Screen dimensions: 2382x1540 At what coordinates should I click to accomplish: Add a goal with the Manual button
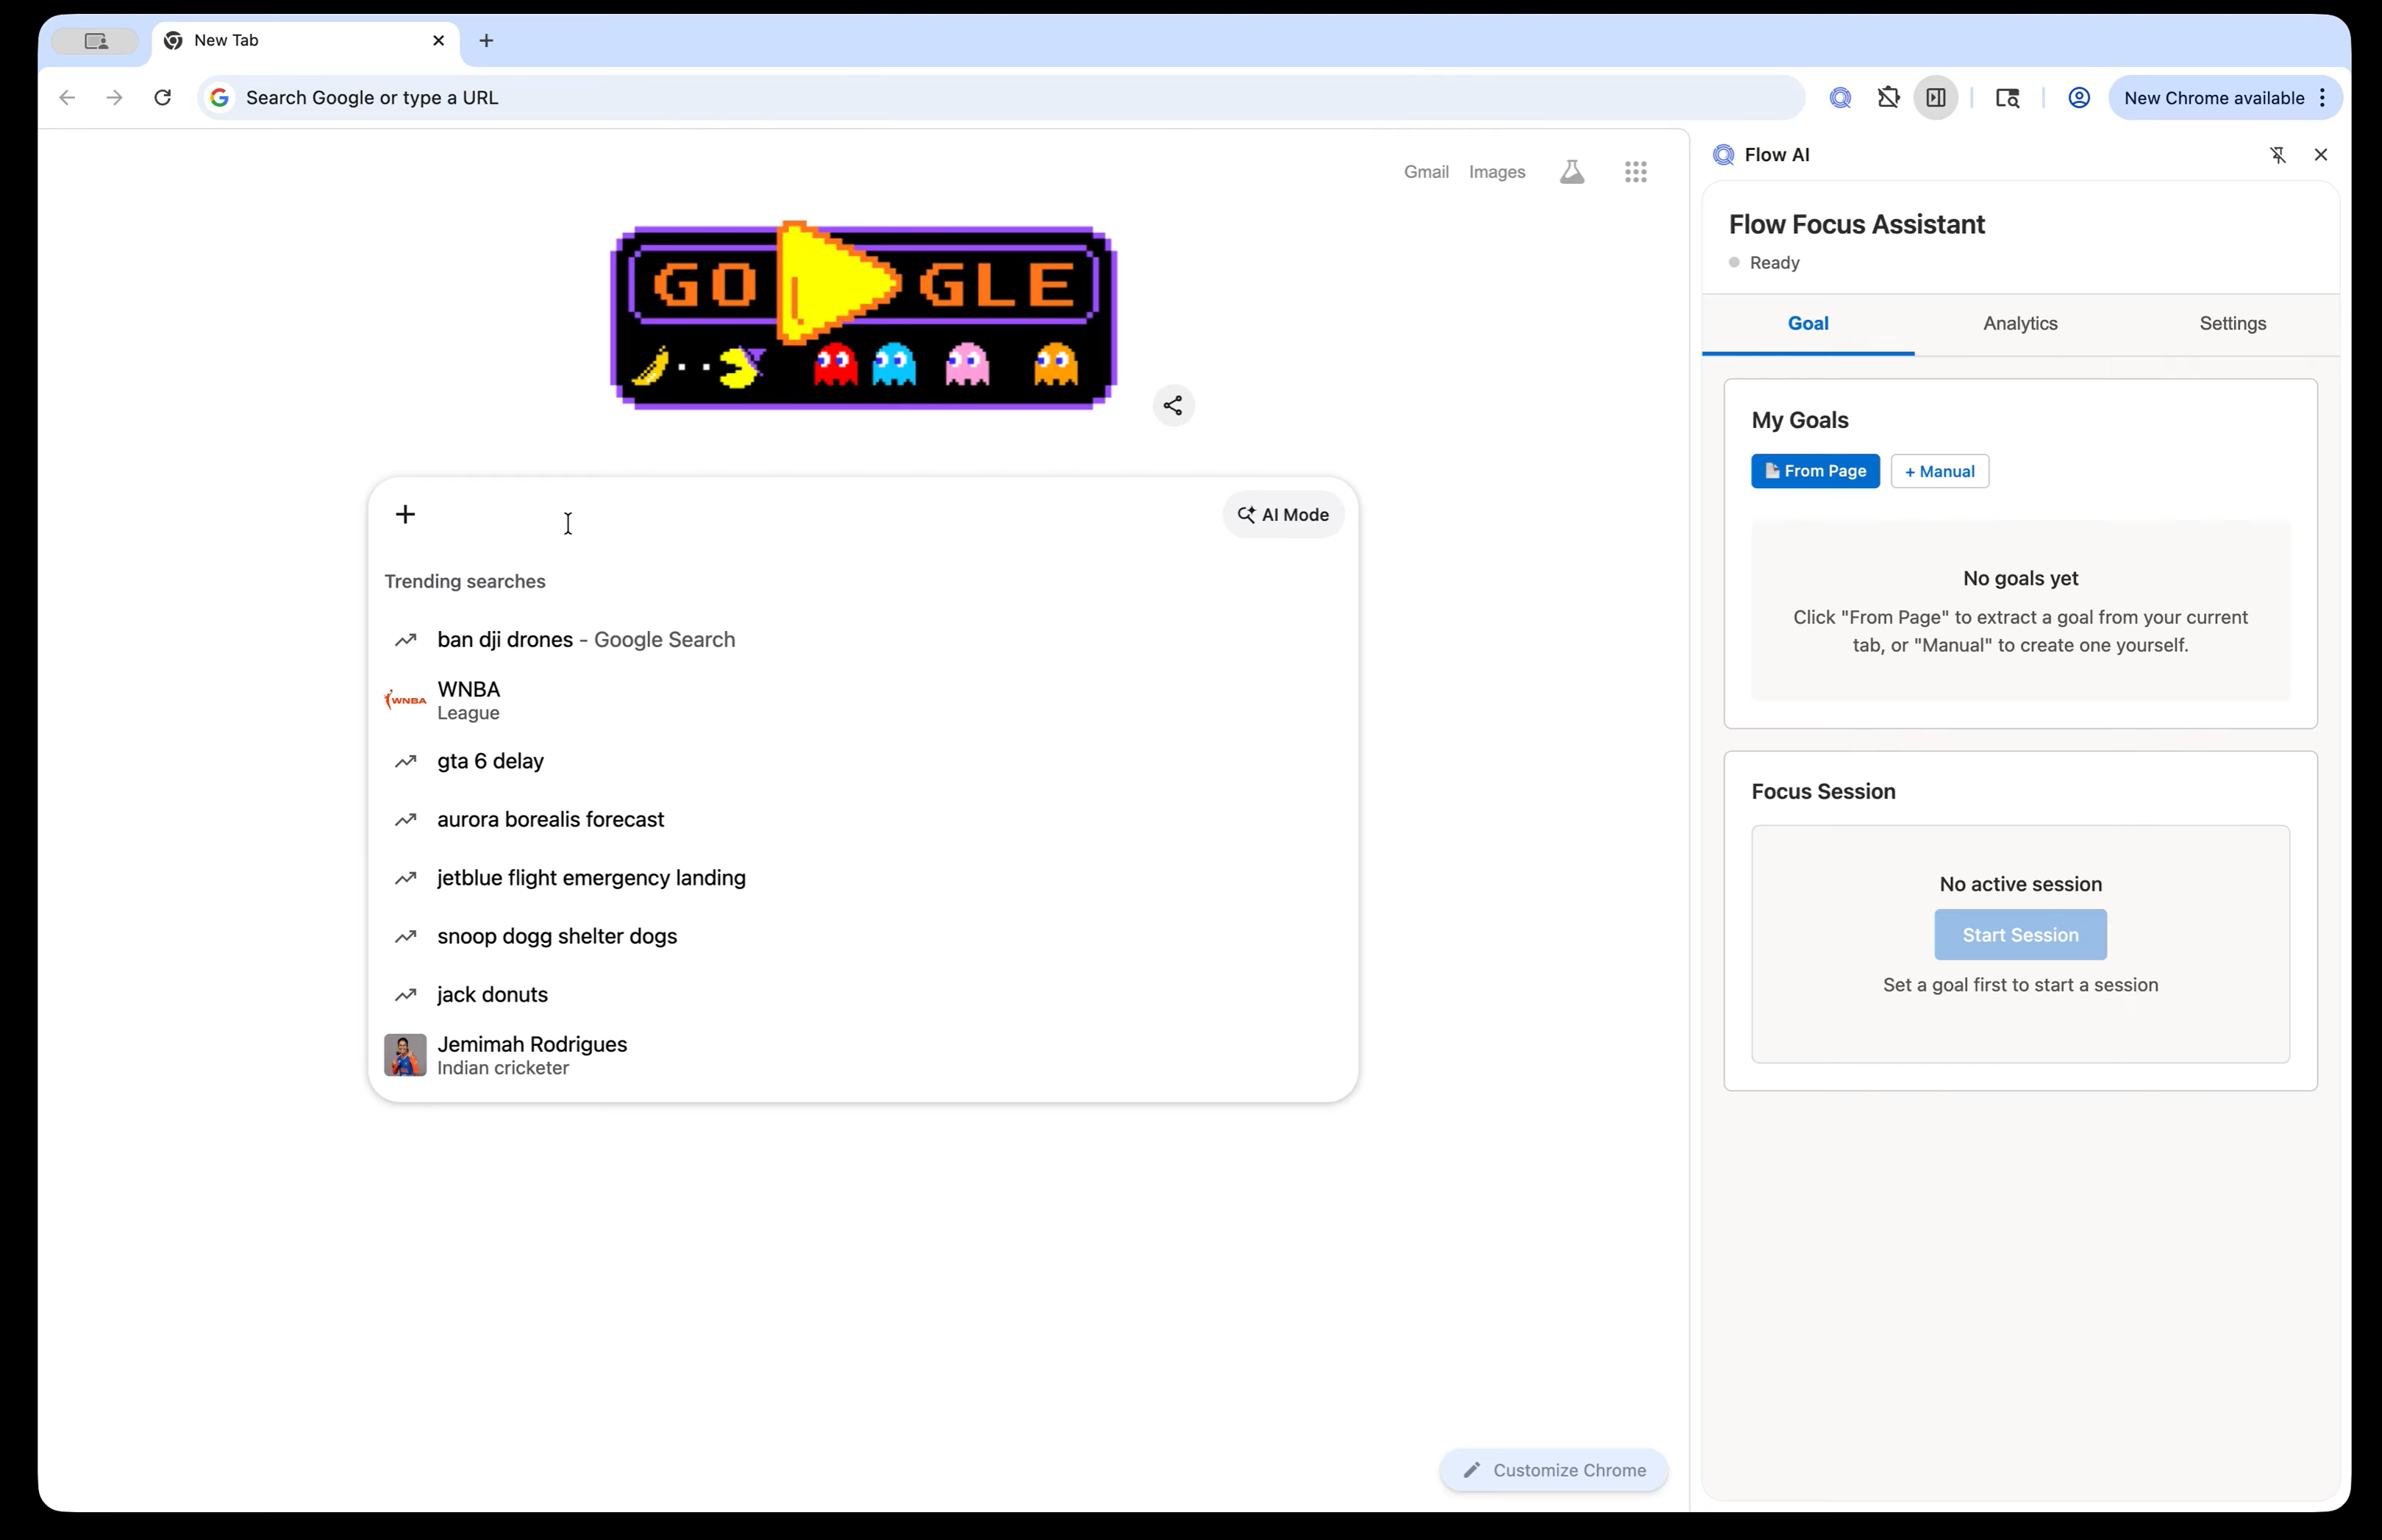coord(1938,471)
